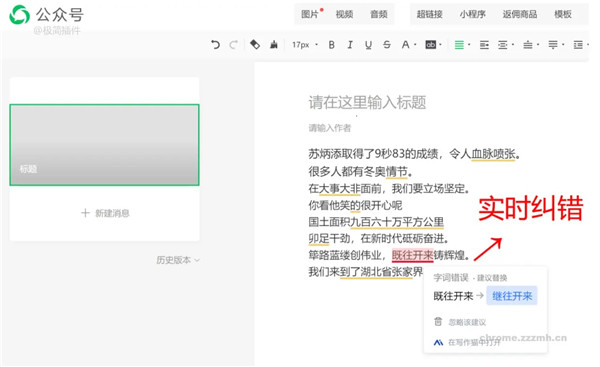
Task: Click the both-side indent icon
Action: [x=503, y=45]
